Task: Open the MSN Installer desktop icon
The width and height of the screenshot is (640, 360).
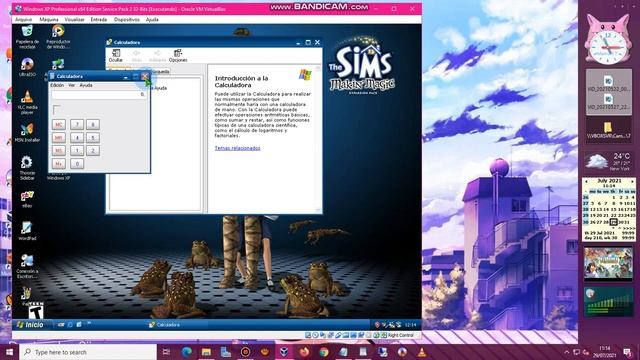Action: coord(27,133)
